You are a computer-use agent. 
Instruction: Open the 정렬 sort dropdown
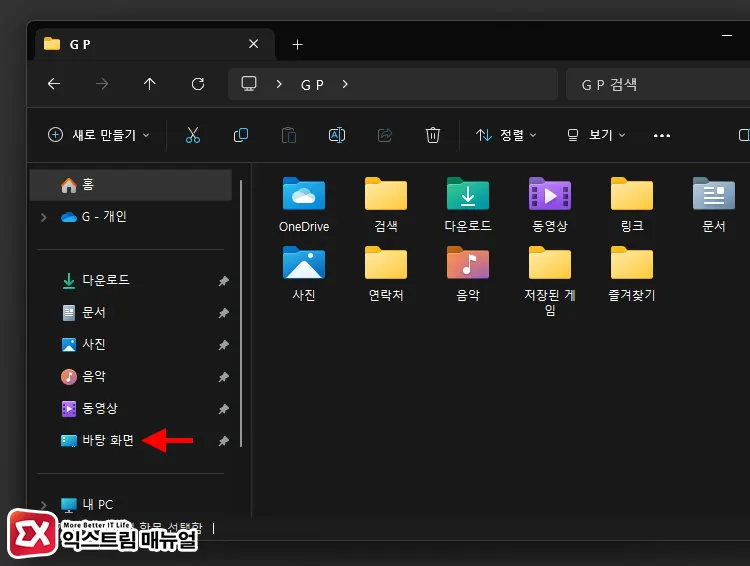pos(506,135)
